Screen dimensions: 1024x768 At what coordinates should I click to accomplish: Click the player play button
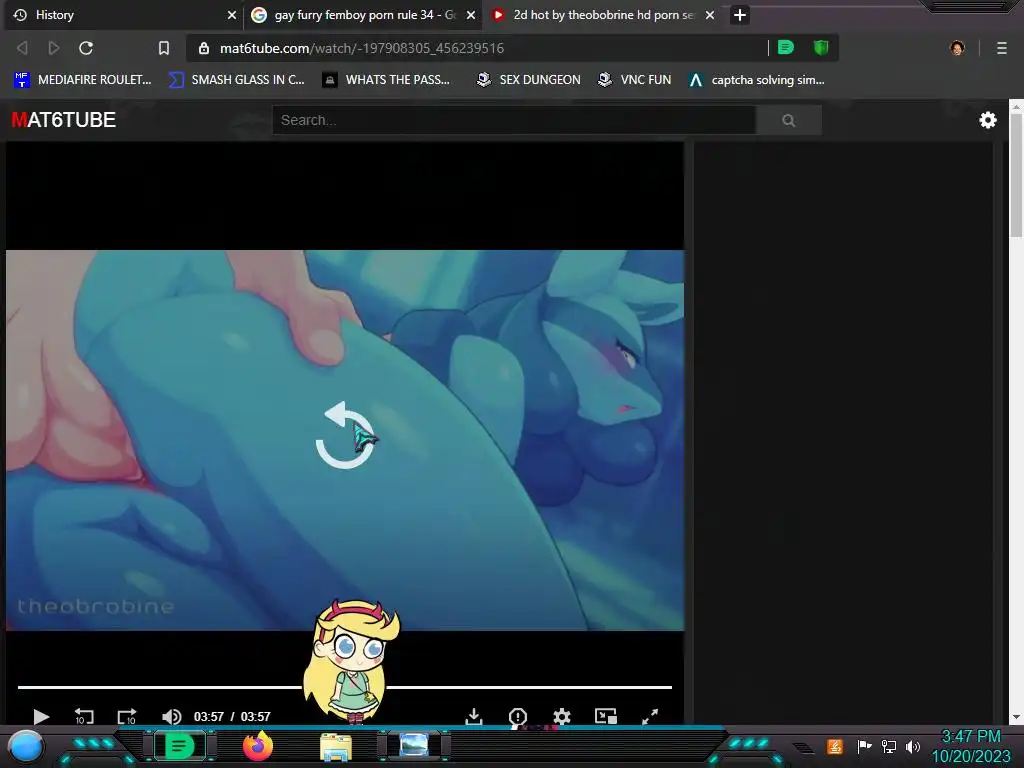[41, 716]
